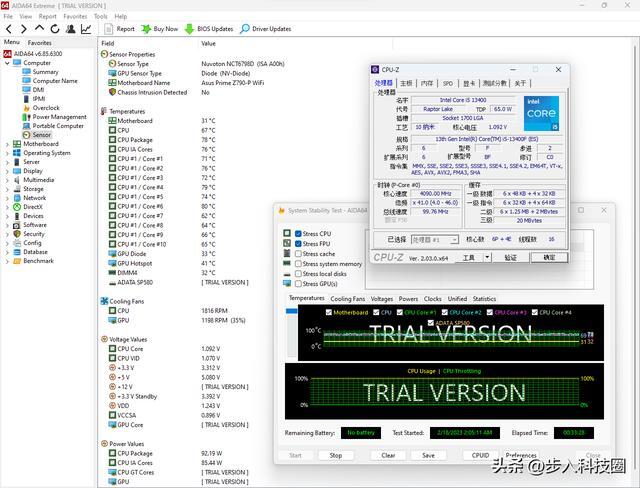Switch to the Statistics tab
The image size is (640, 488).
[x=484, y=299]
